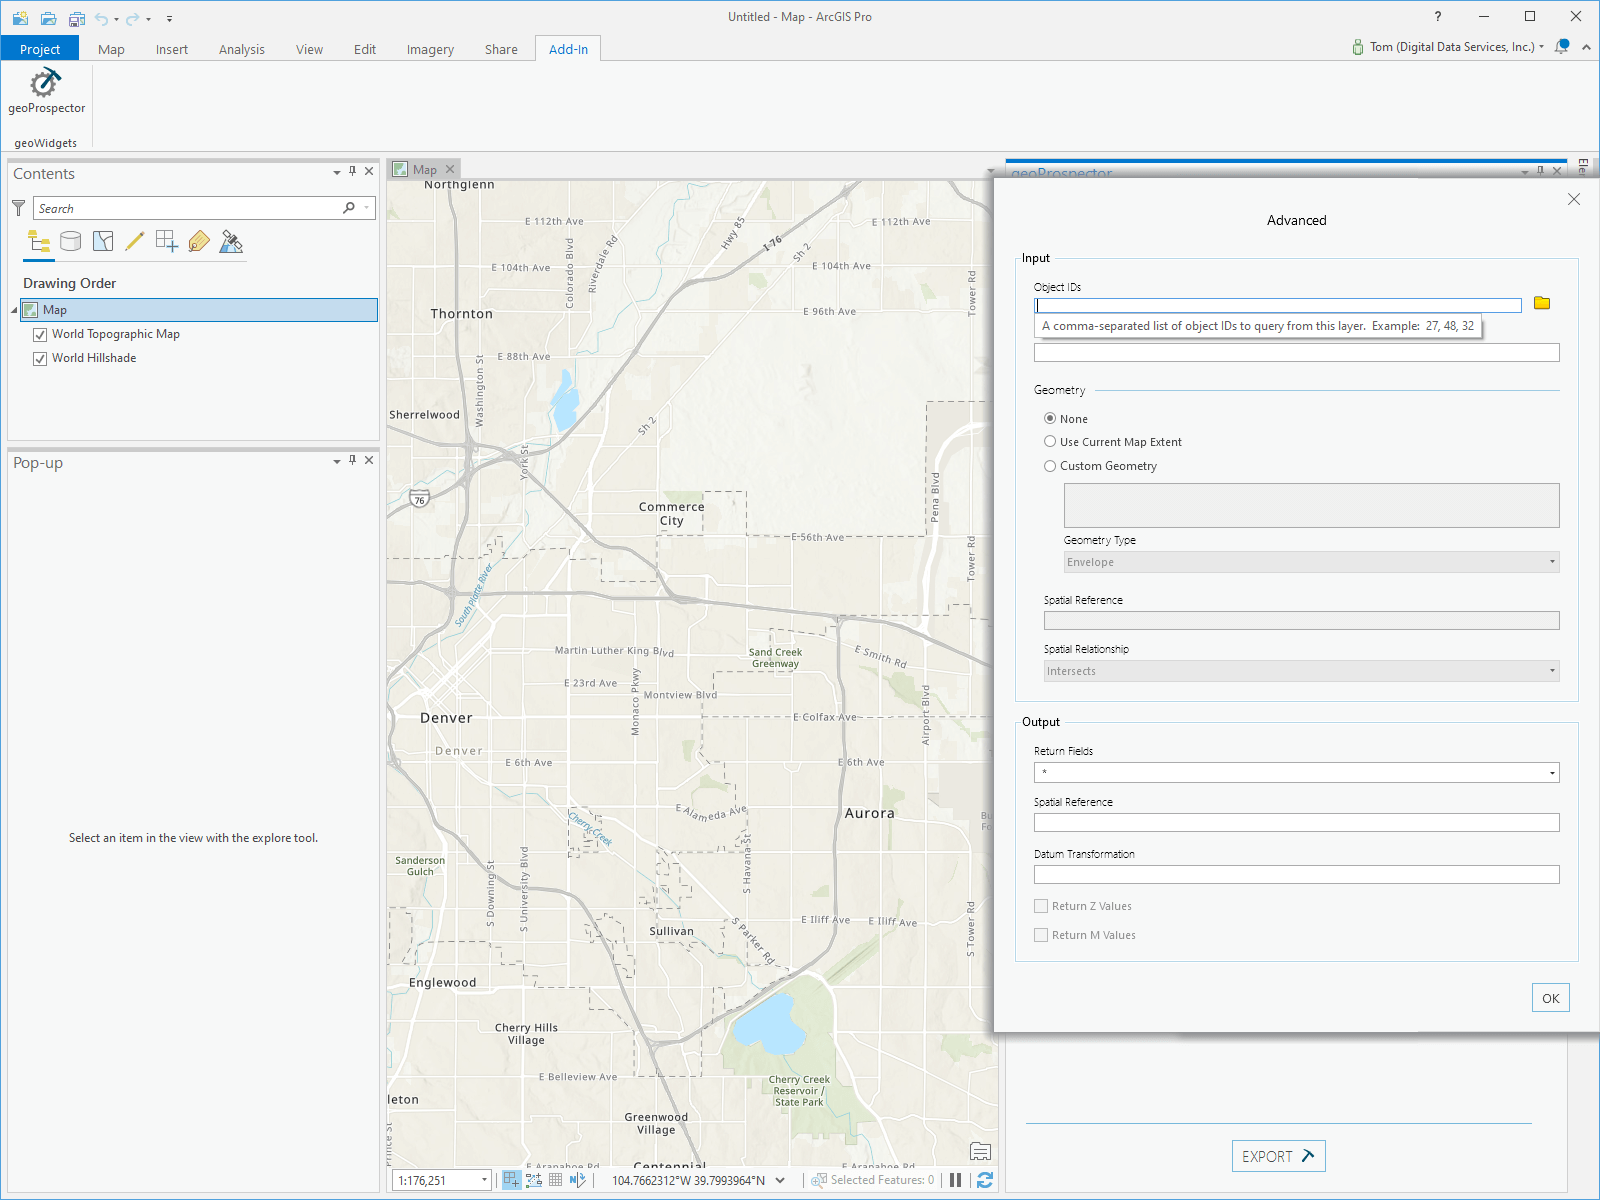The height and width of the screenshot is (1200, 1600).
Task: Pause map drawing
Action: pos(955,1180)
